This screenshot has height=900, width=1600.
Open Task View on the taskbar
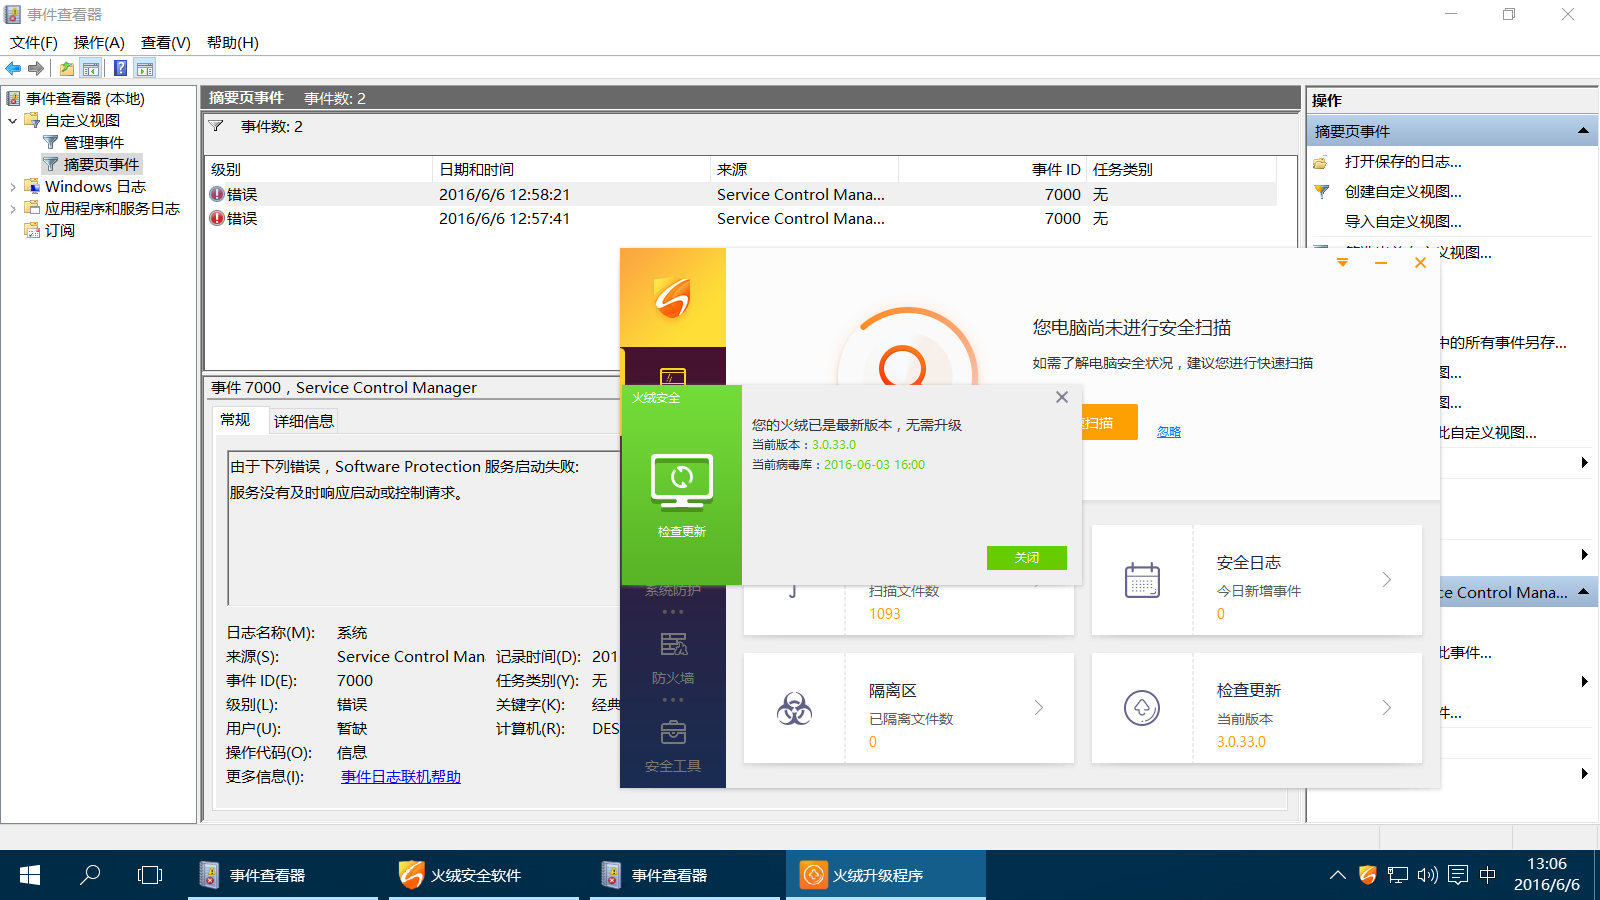point(150,875)
